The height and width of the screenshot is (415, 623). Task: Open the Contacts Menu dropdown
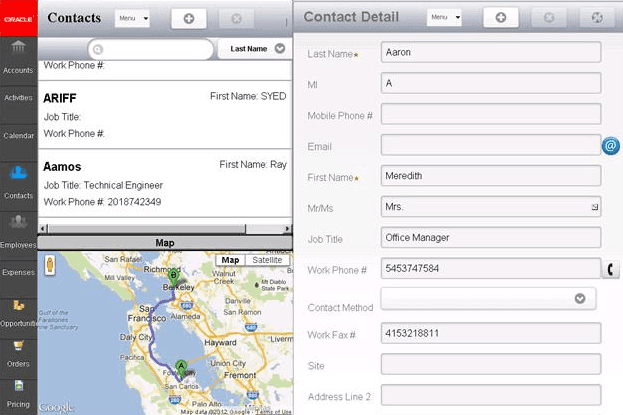[132, 18]
